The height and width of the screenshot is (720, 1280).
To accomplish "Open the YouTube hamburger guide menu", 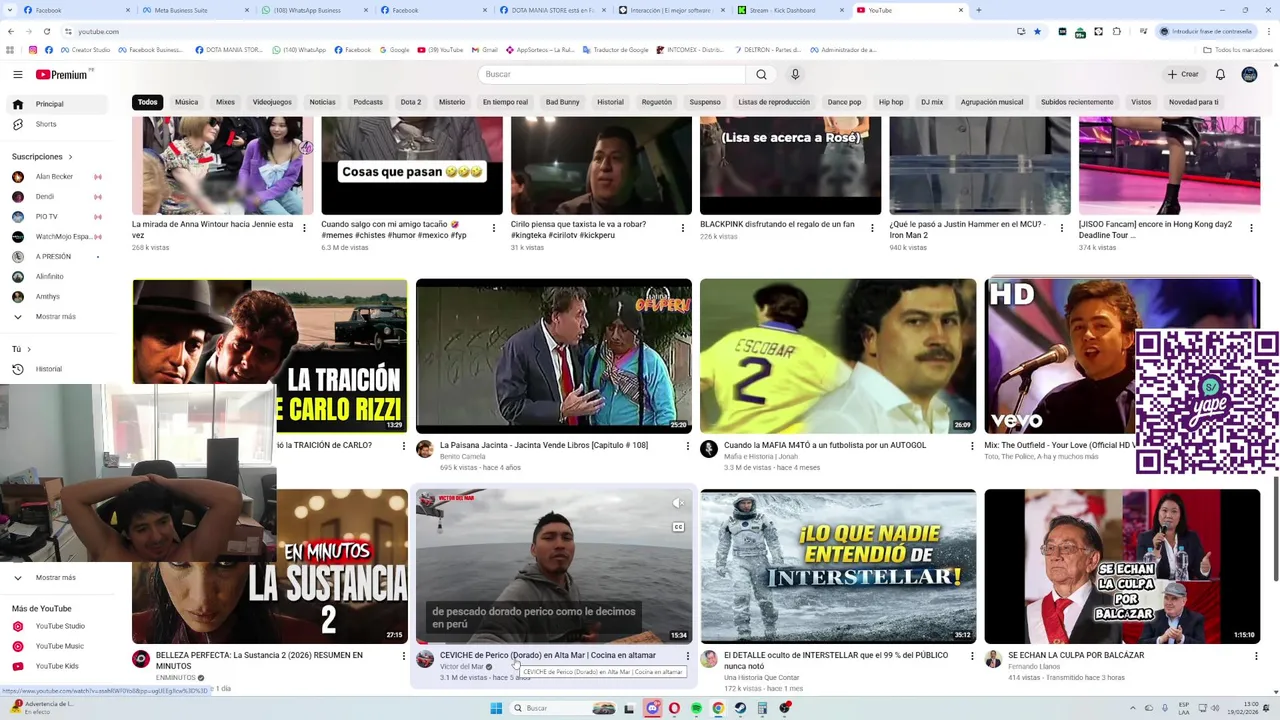I will (17, 74).
